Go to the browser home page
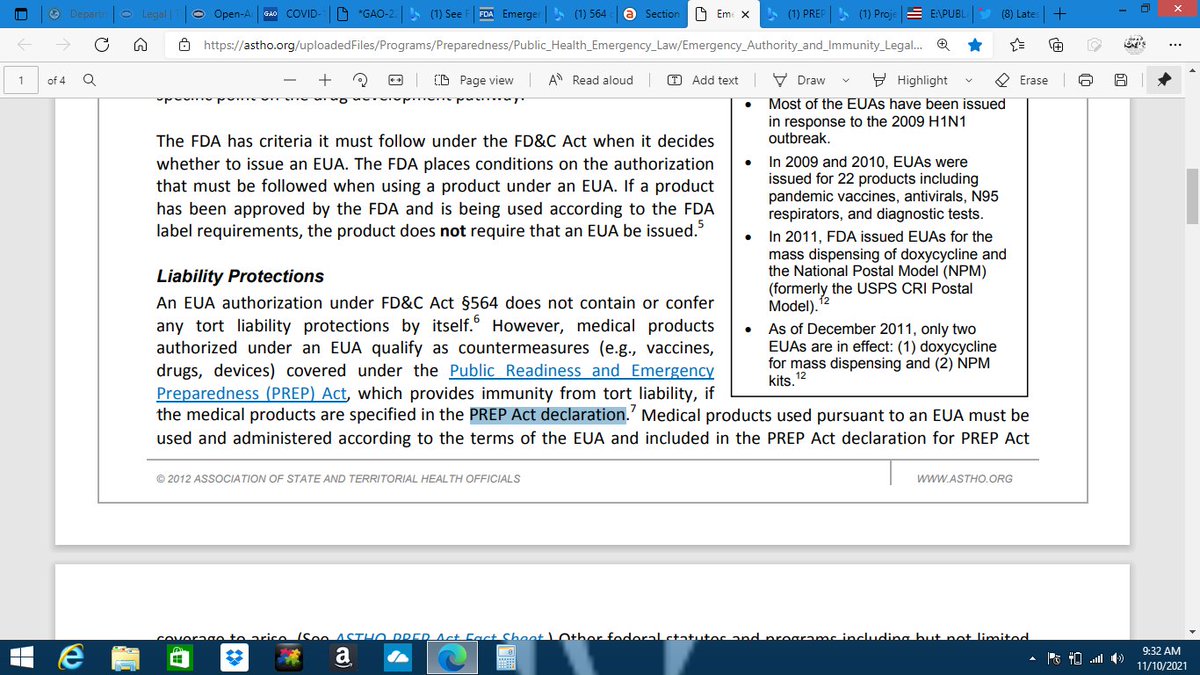Image resolution: width=1200 pixels, height=675 pixels. click(141, 45)
